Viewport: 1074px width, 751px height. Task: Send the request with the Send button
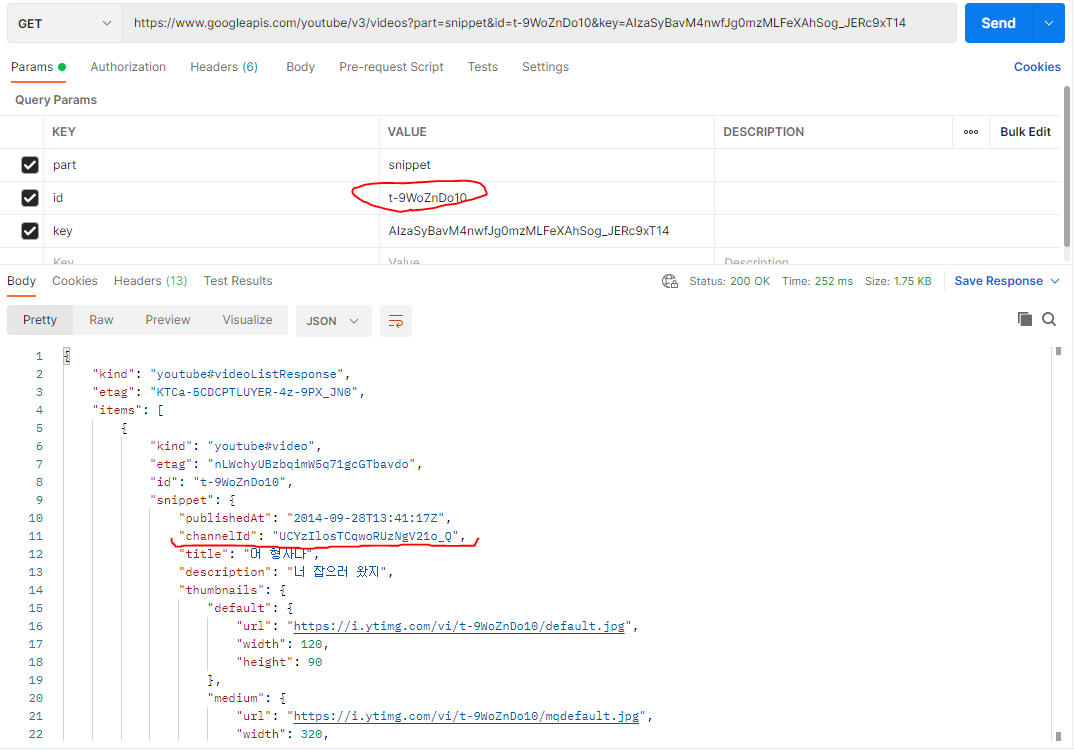pyautogui.click(x=998, y=23)
